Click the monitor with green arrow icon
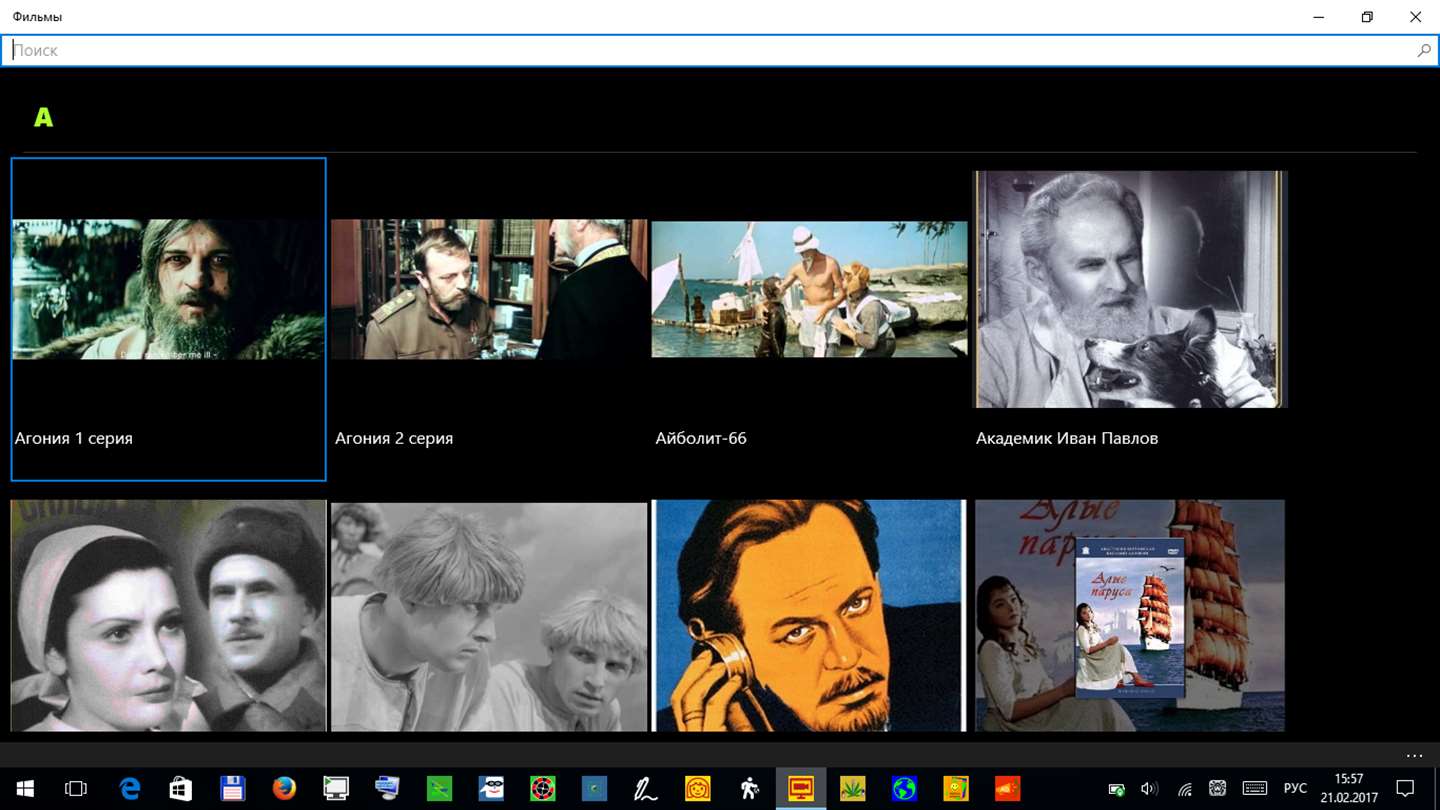 tap(336, 789)
